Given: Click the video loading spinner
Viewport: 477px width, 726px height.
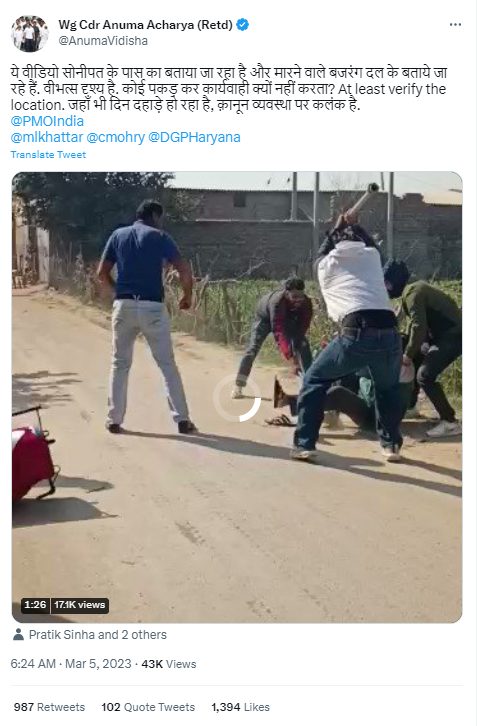Looking at the screenshot, I should coord(237,398).
